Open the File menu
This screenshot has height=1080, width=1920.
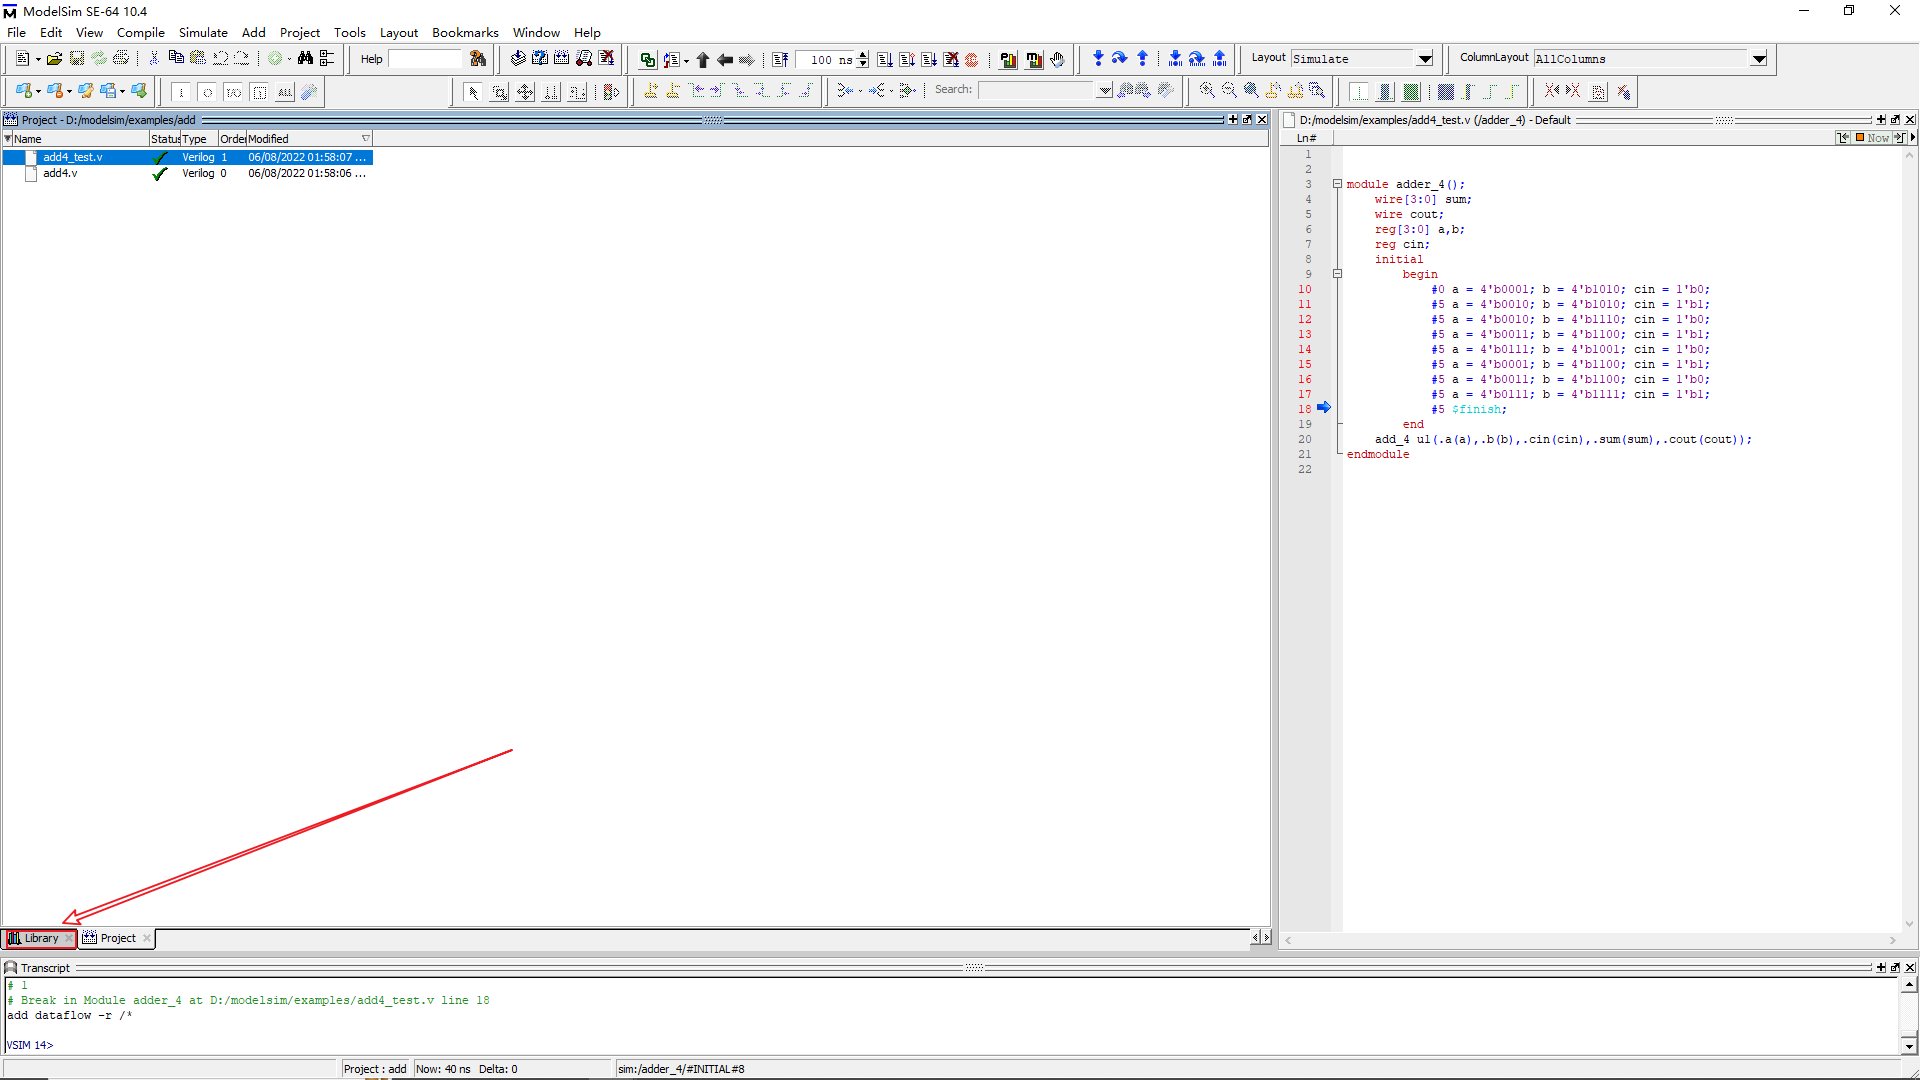[17, 32]
